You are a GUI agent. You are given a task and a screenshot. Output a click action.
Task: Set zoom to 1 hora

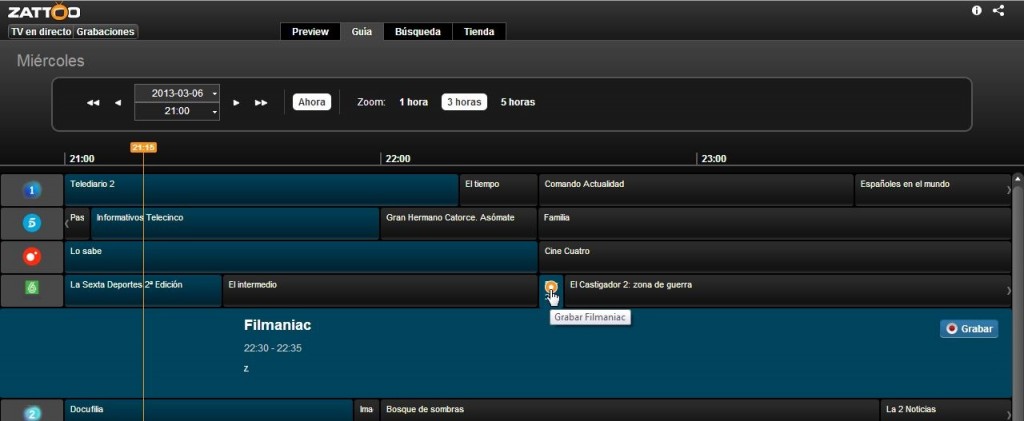(413, 102)
